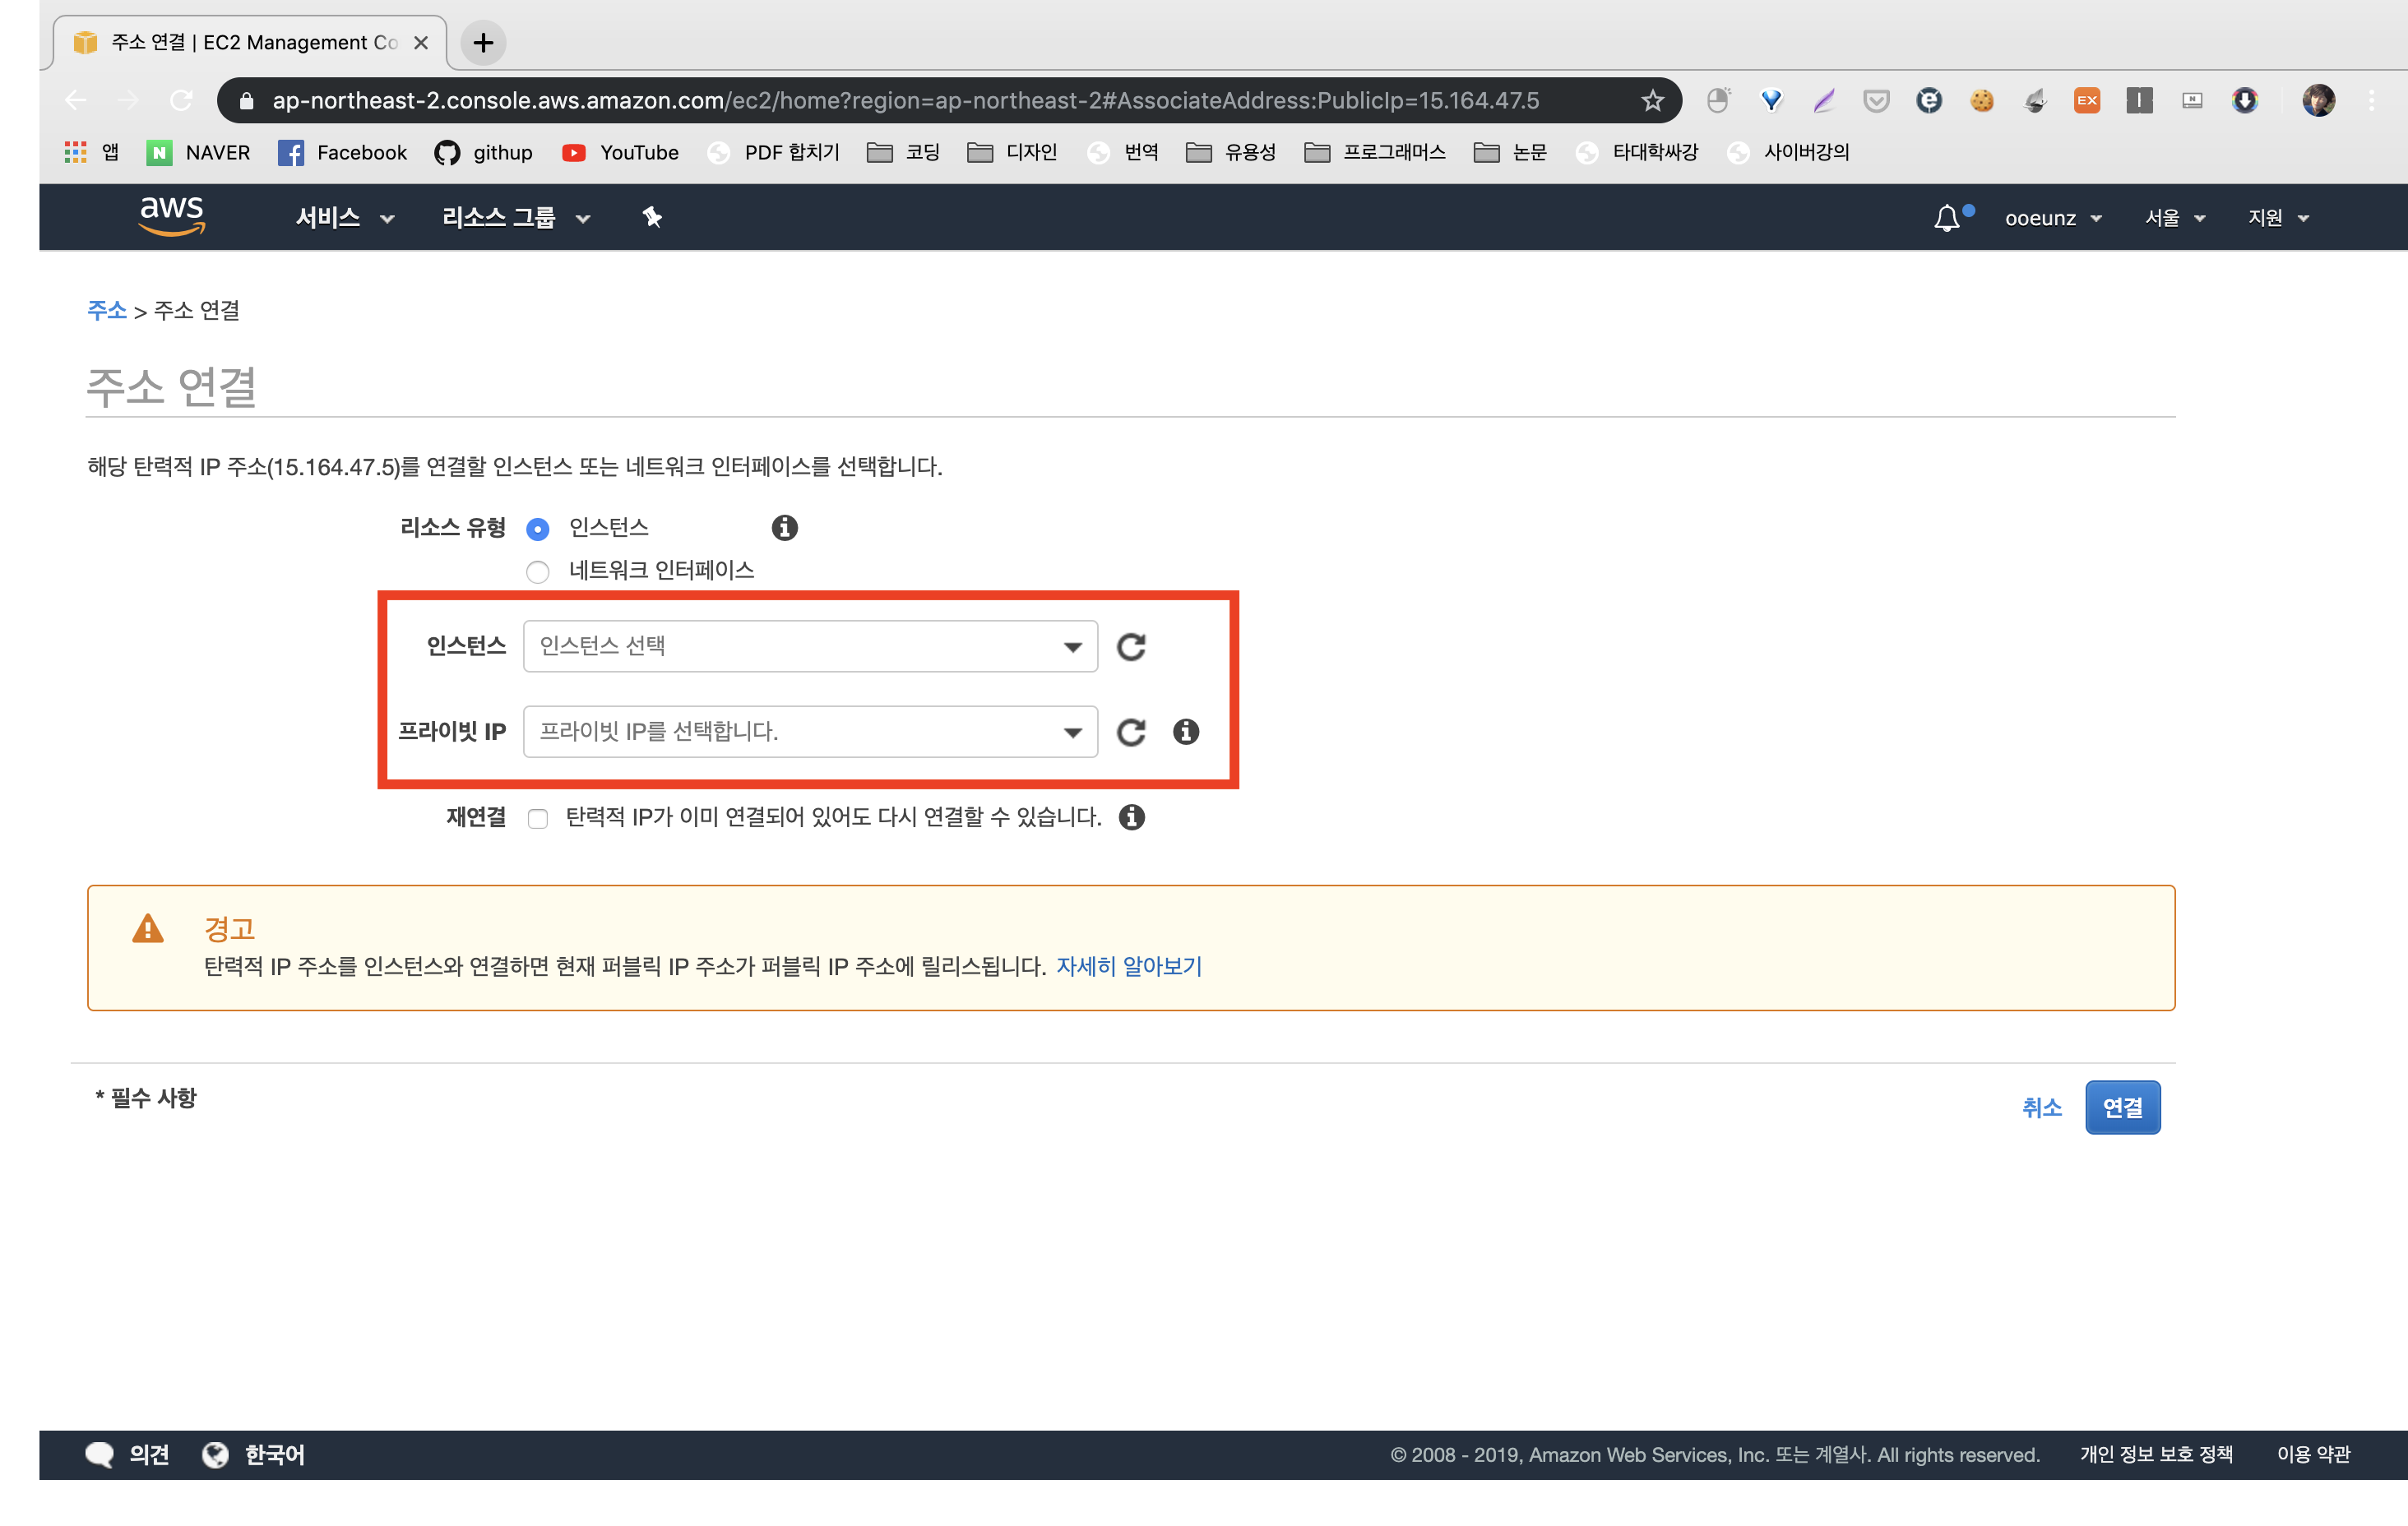Bookmark this page with the star icon

pyautogui.click(x=1652, y=101)
